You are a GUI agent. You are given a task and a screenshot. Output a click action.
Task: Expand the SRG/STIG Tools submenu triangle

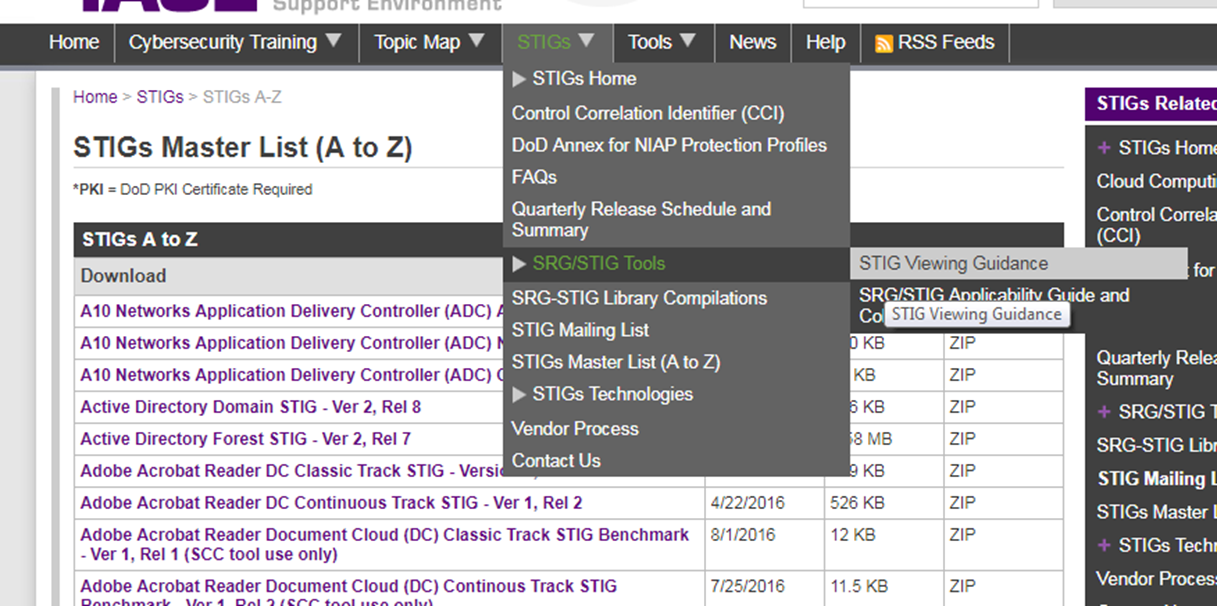[519, 264]
